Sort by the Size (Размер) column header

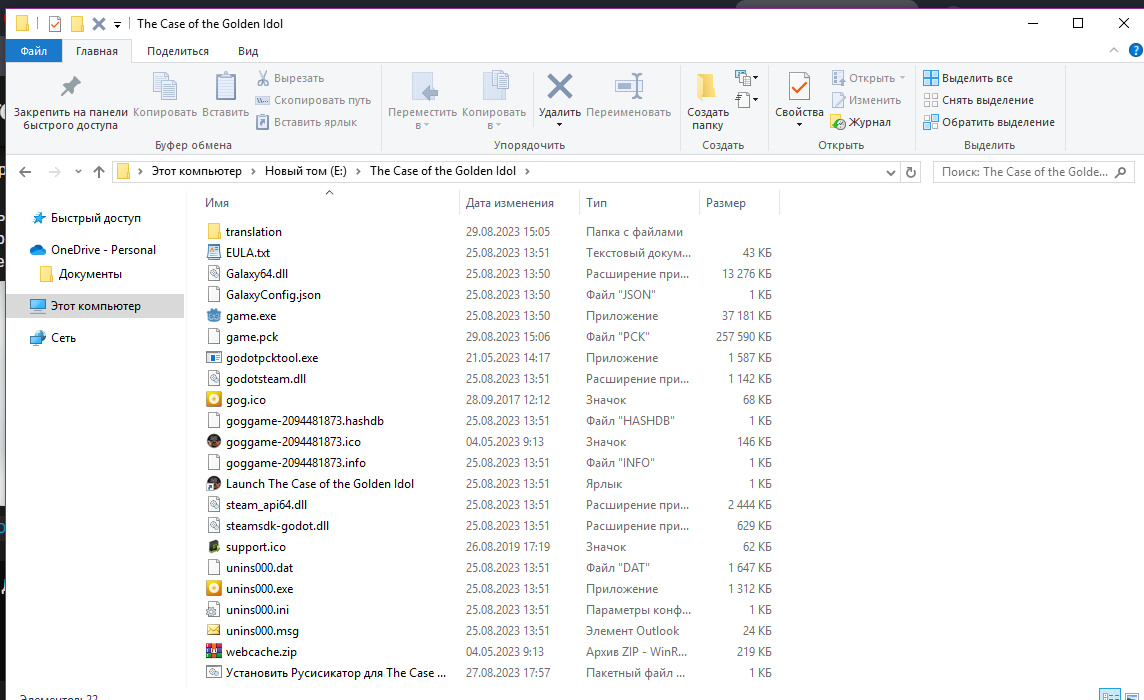726,203
